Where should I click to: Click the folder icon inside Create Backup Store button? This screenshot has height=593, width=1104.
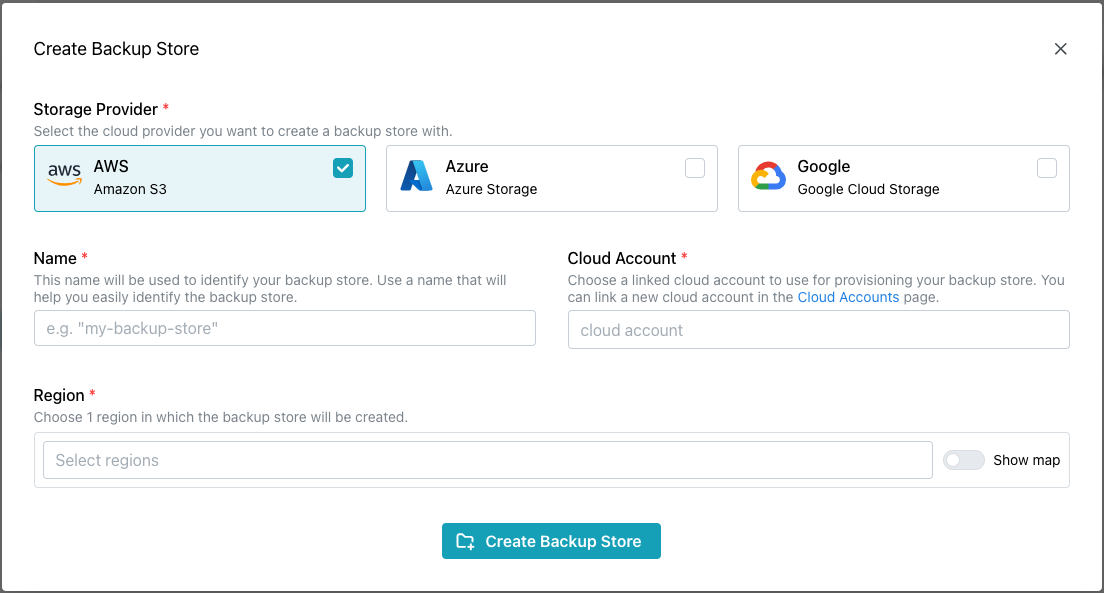[464, 541]
